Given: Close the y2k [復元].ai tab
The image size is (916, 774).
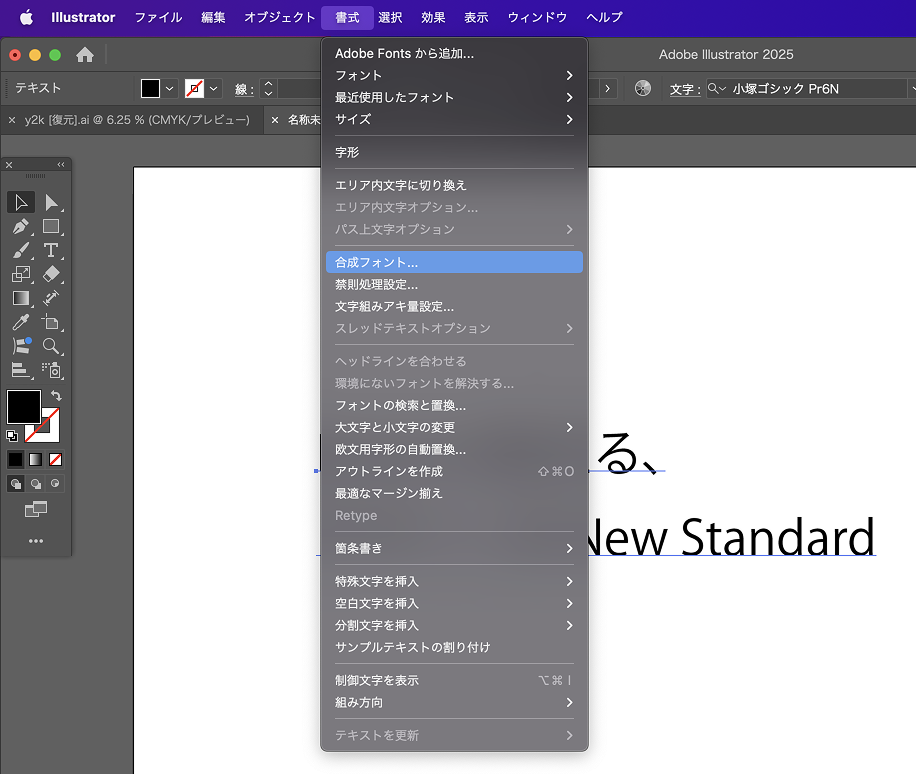Looking at the screenshot, I should click(12, 120).
